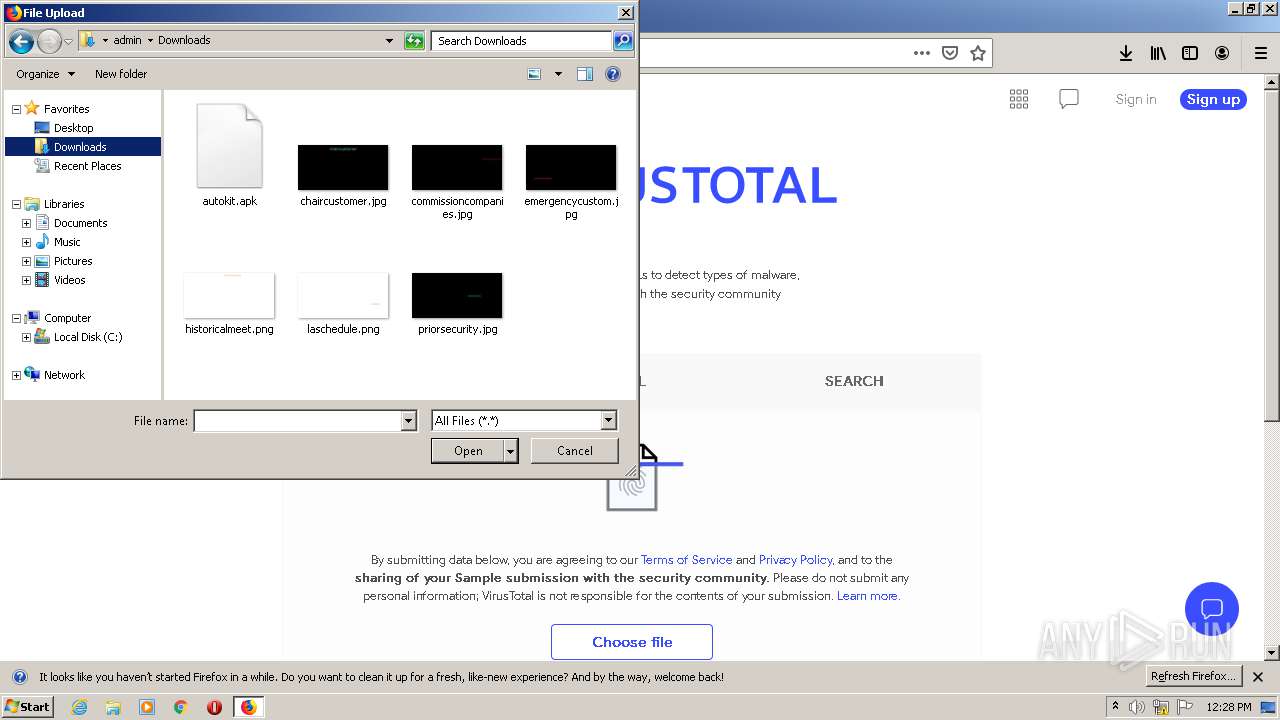
Task: Toggle Firefox sidebar icon
Action: [x=1190, y=53]
